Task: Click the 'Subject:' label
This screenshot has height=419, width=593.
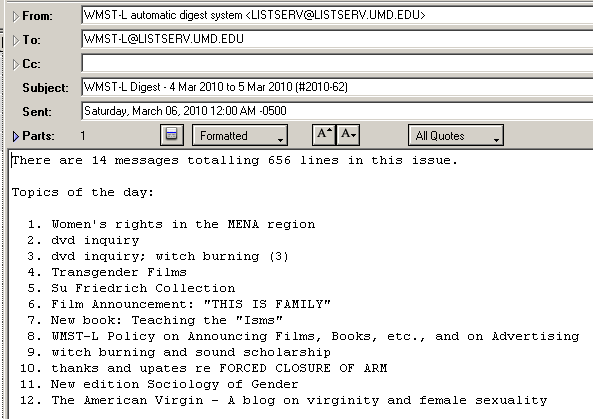Action: tap(45, 88)
